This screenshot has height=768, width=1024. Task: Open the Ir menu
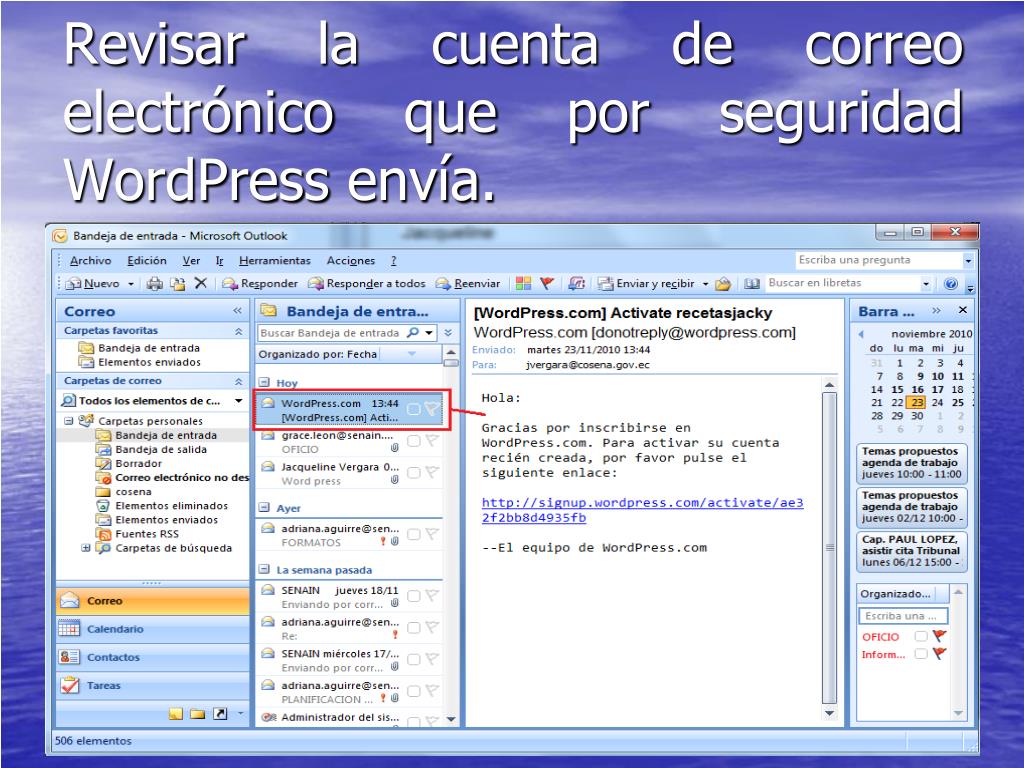[x=219, y=261]
